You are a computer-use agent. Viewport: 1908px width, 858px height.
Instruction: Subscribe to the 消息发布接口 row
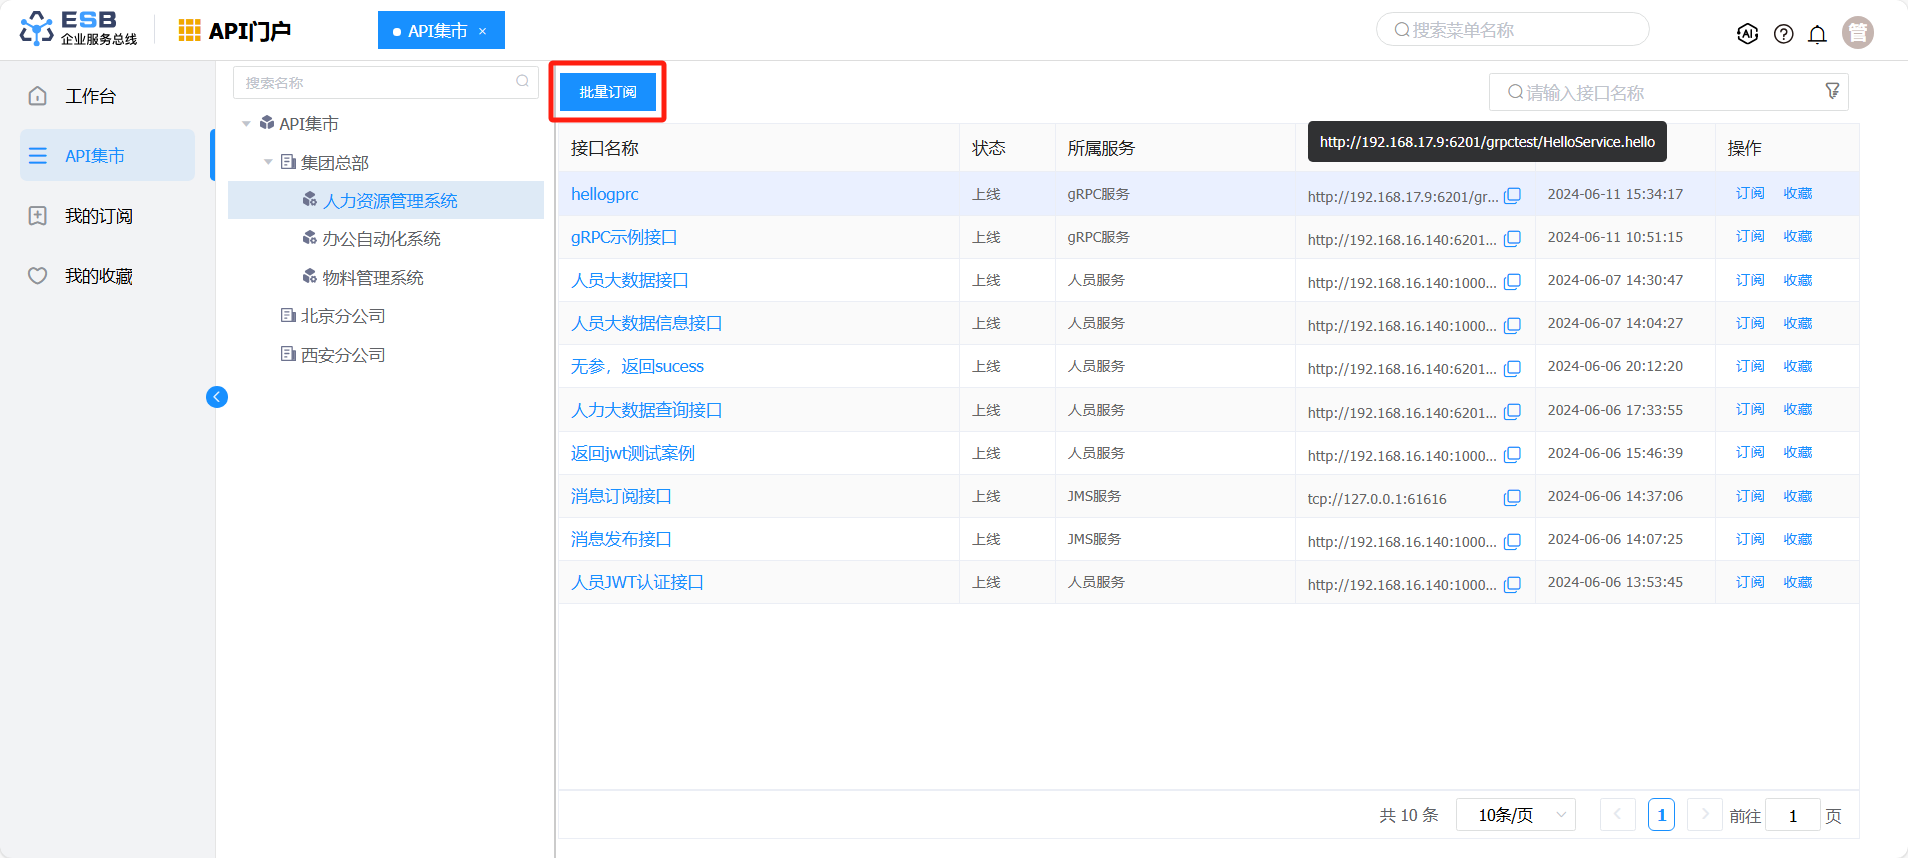pyautogui.click(x=1749, y=539)
